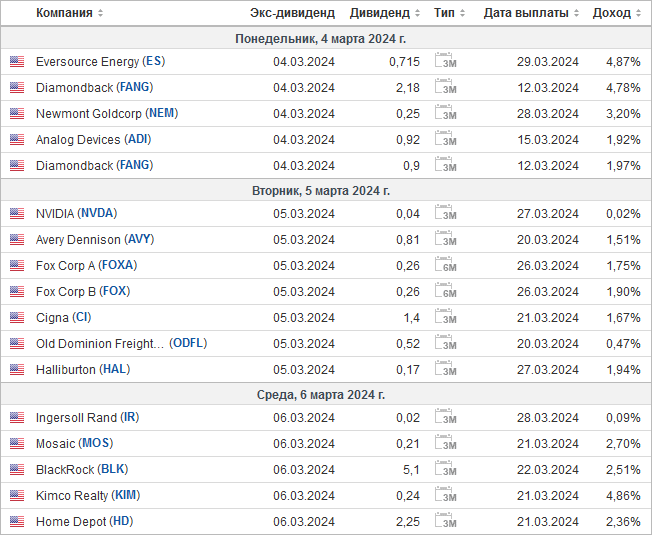Sort by Доход column arrows
This screenshot has height=535, width=652.
[x=639, y=13]
